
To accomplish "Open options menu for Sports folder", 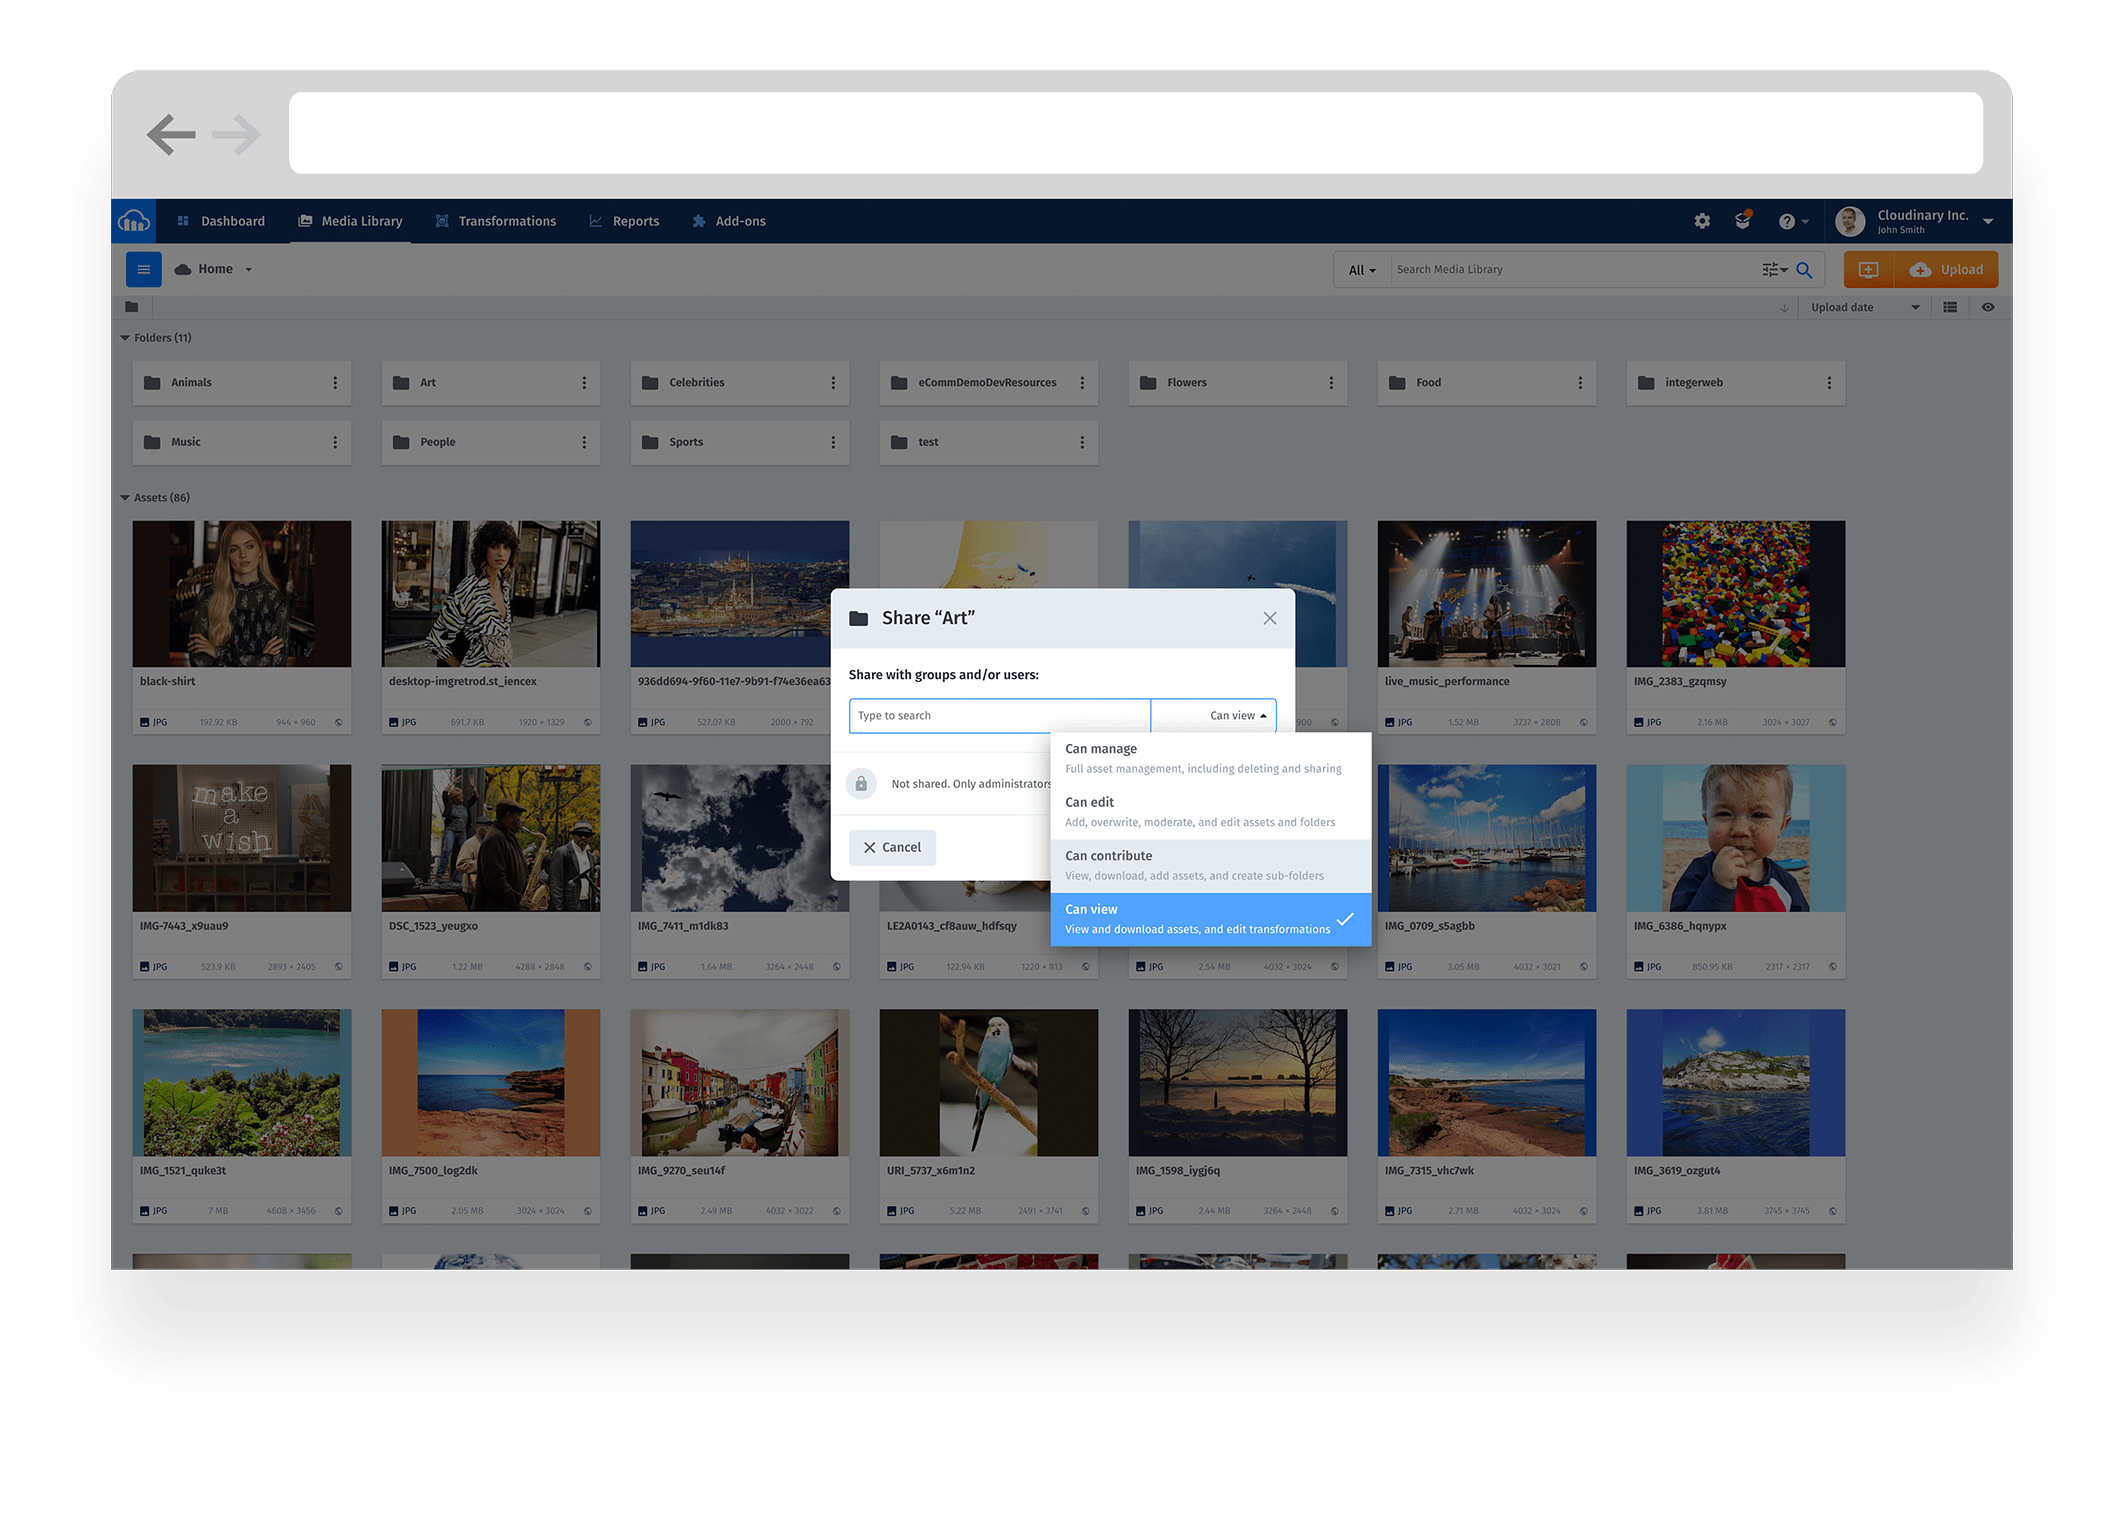I will tap(833, 442).
